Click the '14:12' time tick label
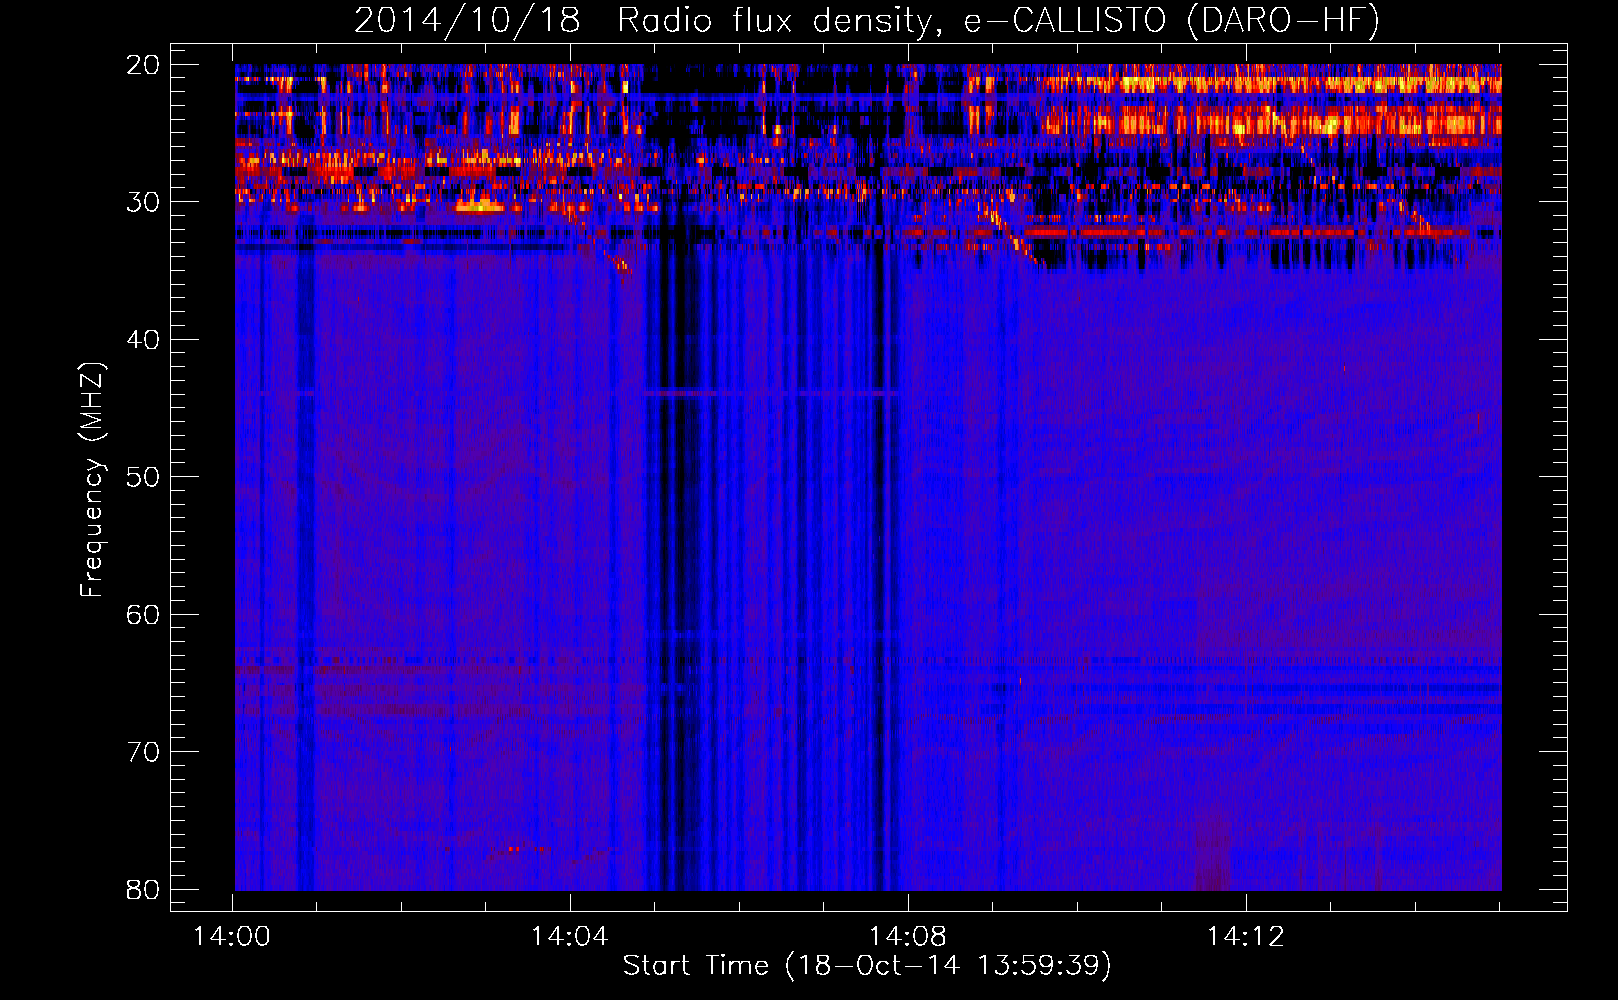The height and width of the screenshot is (1000, 1618). [x=1245, y=937]
